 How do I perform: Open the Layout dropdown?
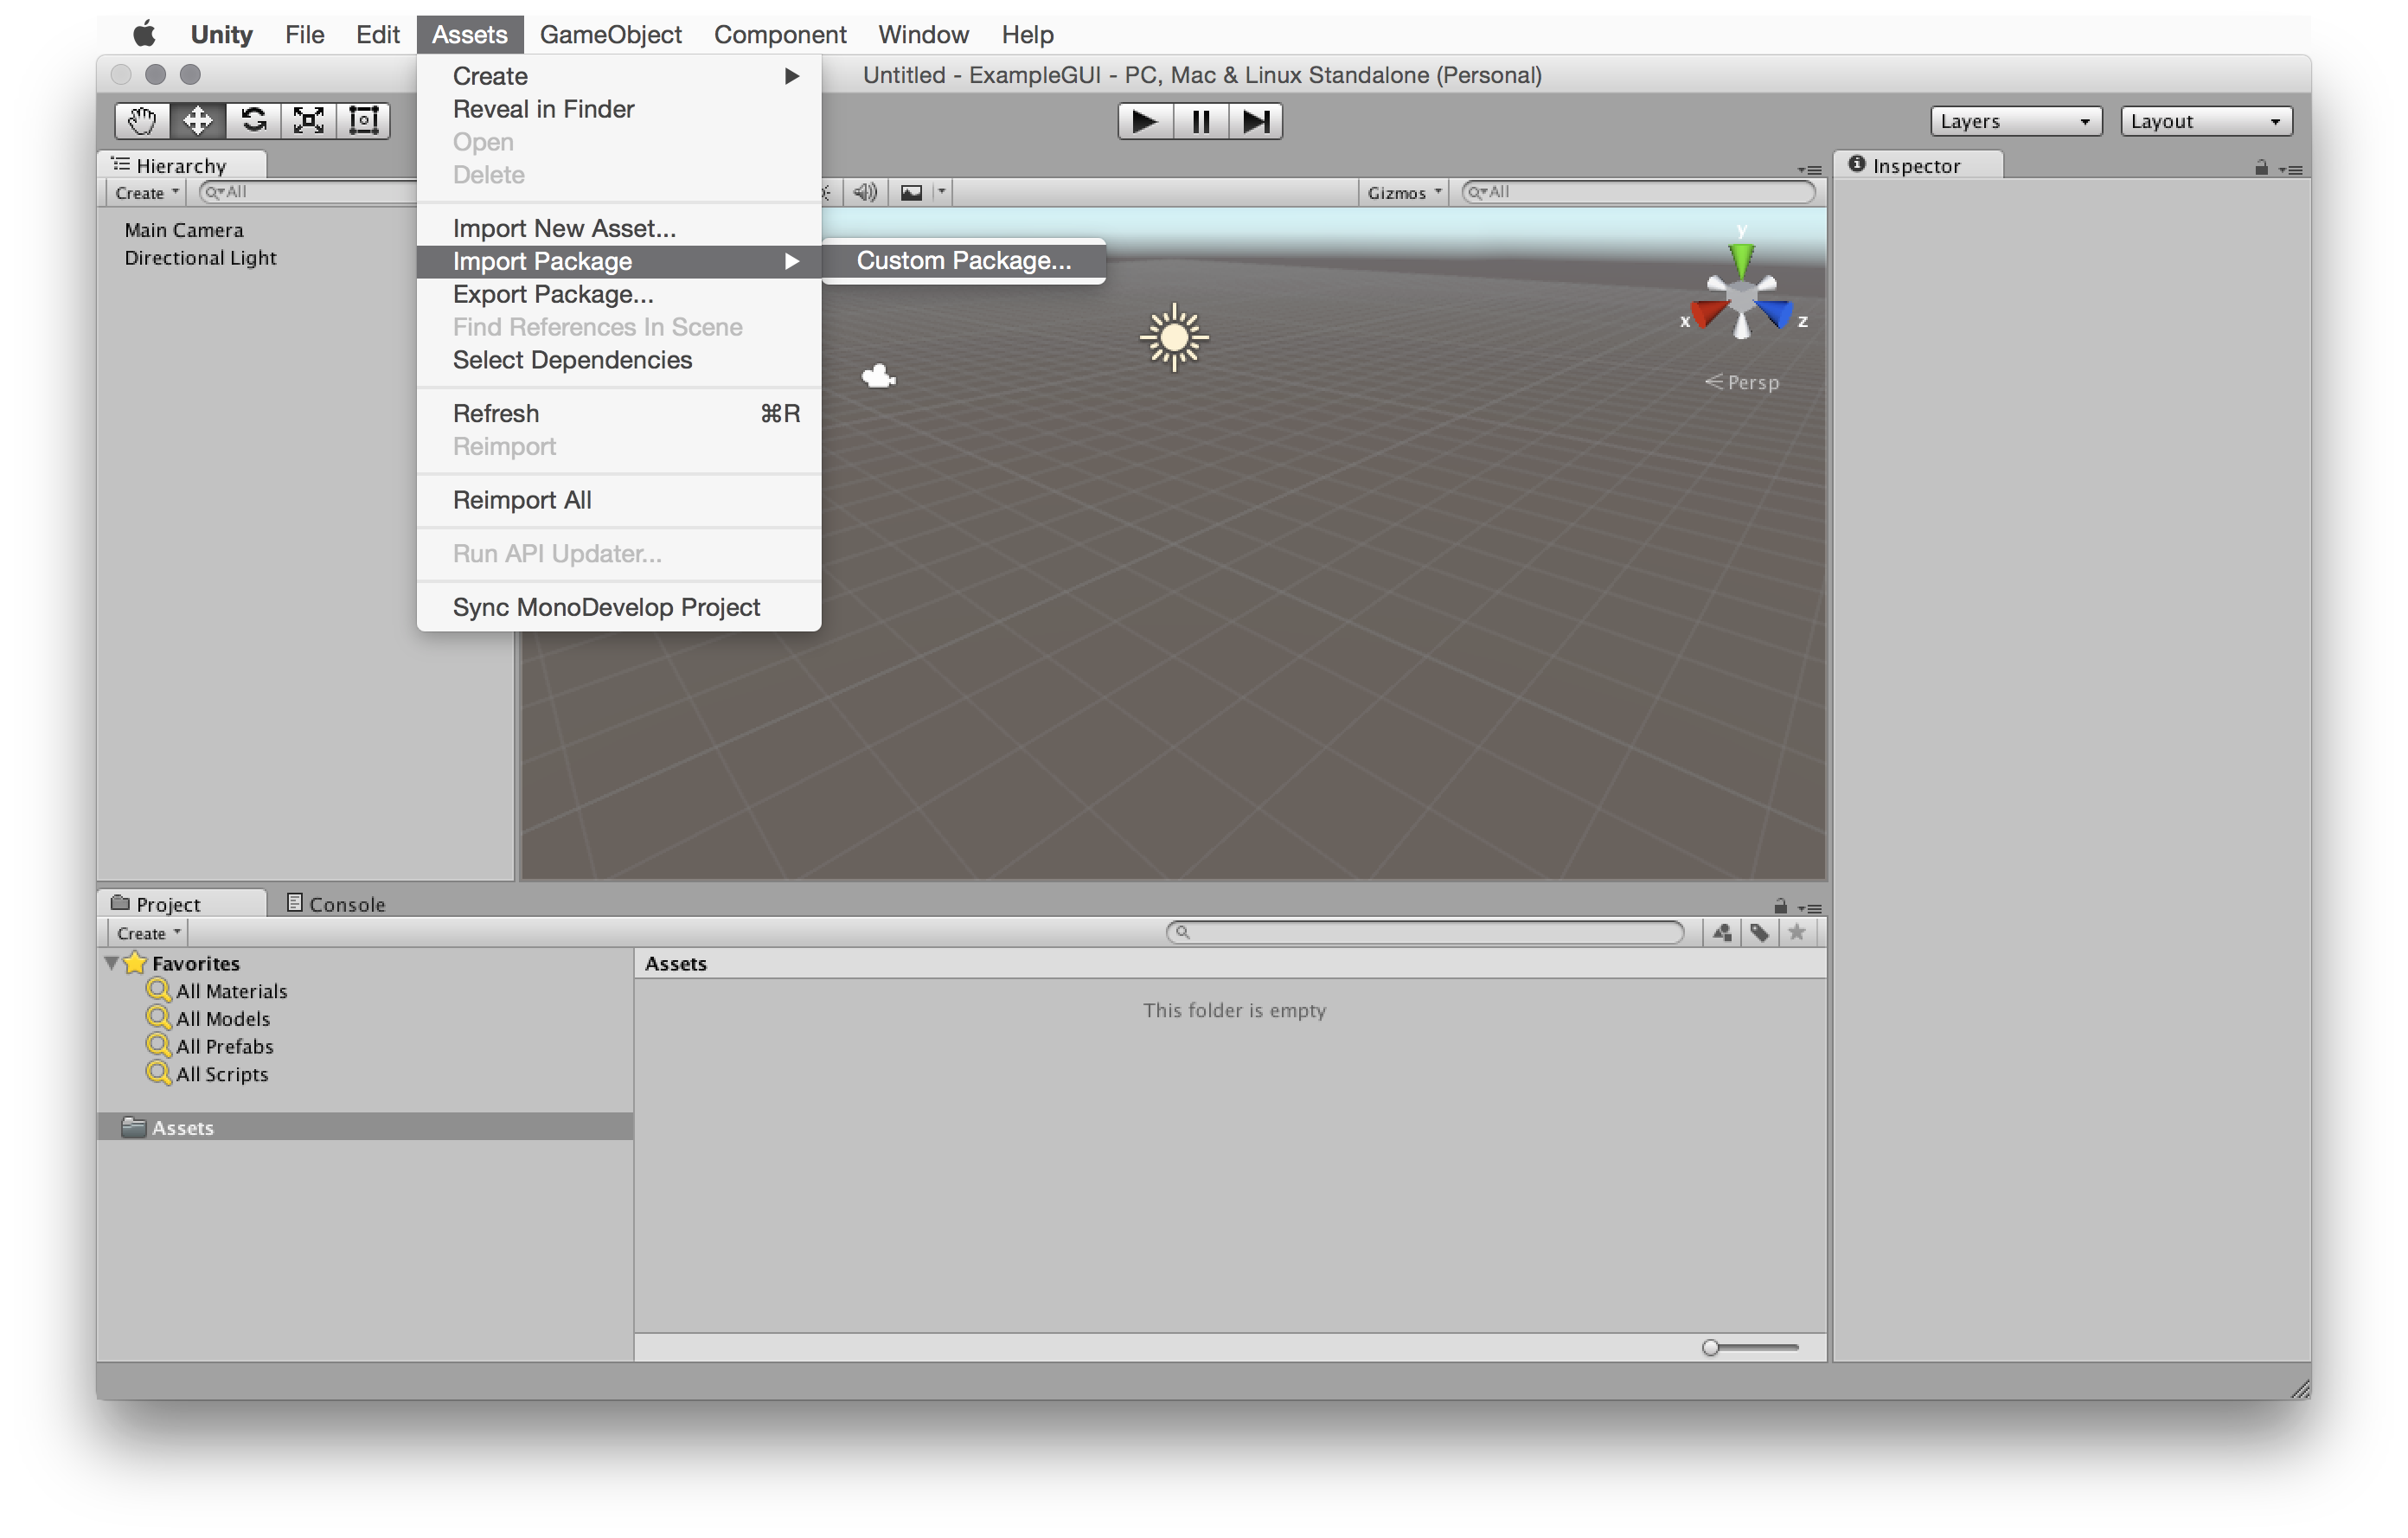coord(2205,121)
